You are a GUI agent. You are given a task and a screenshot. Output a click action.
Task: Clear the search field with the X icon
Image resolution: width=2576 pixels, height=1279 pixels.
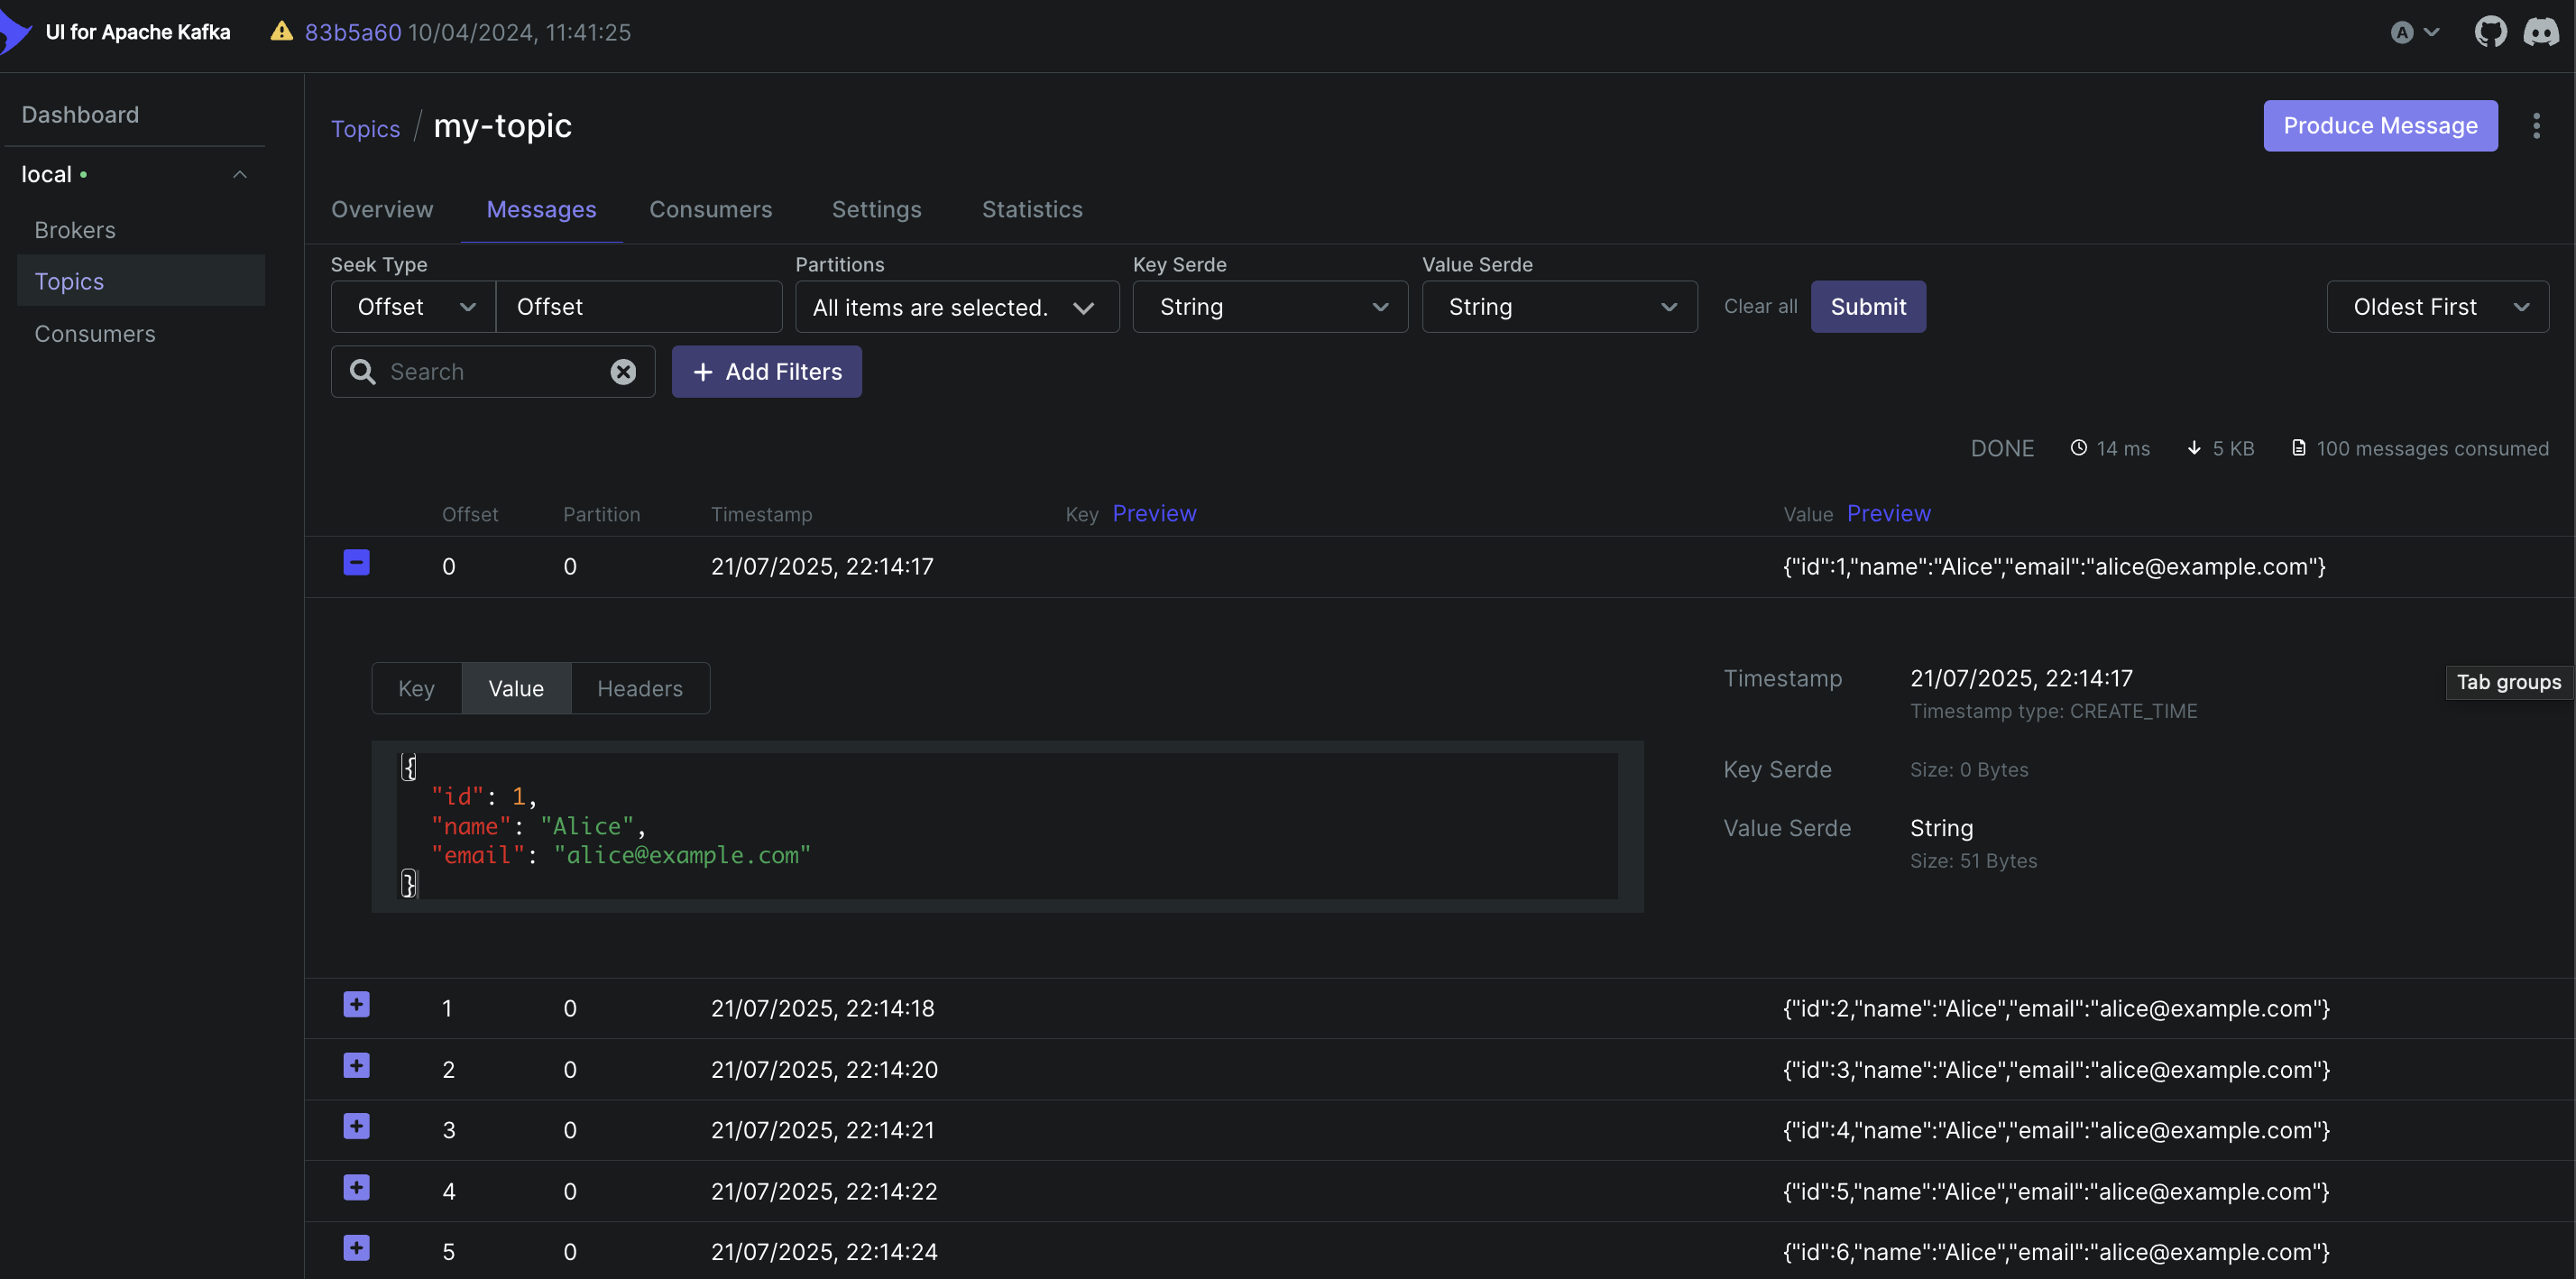(x=623, y=372)
